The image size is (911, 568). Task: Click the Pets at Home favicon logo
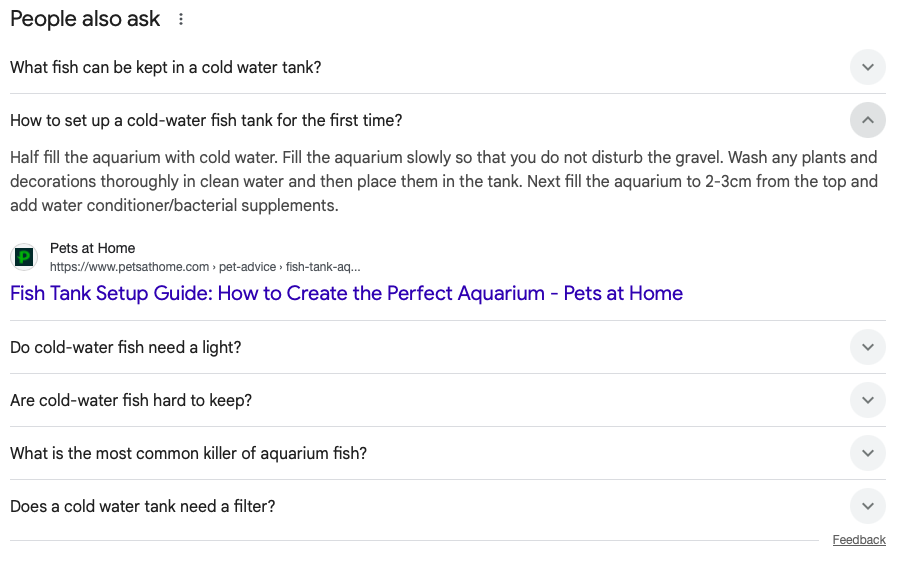[x=24, y=257]
